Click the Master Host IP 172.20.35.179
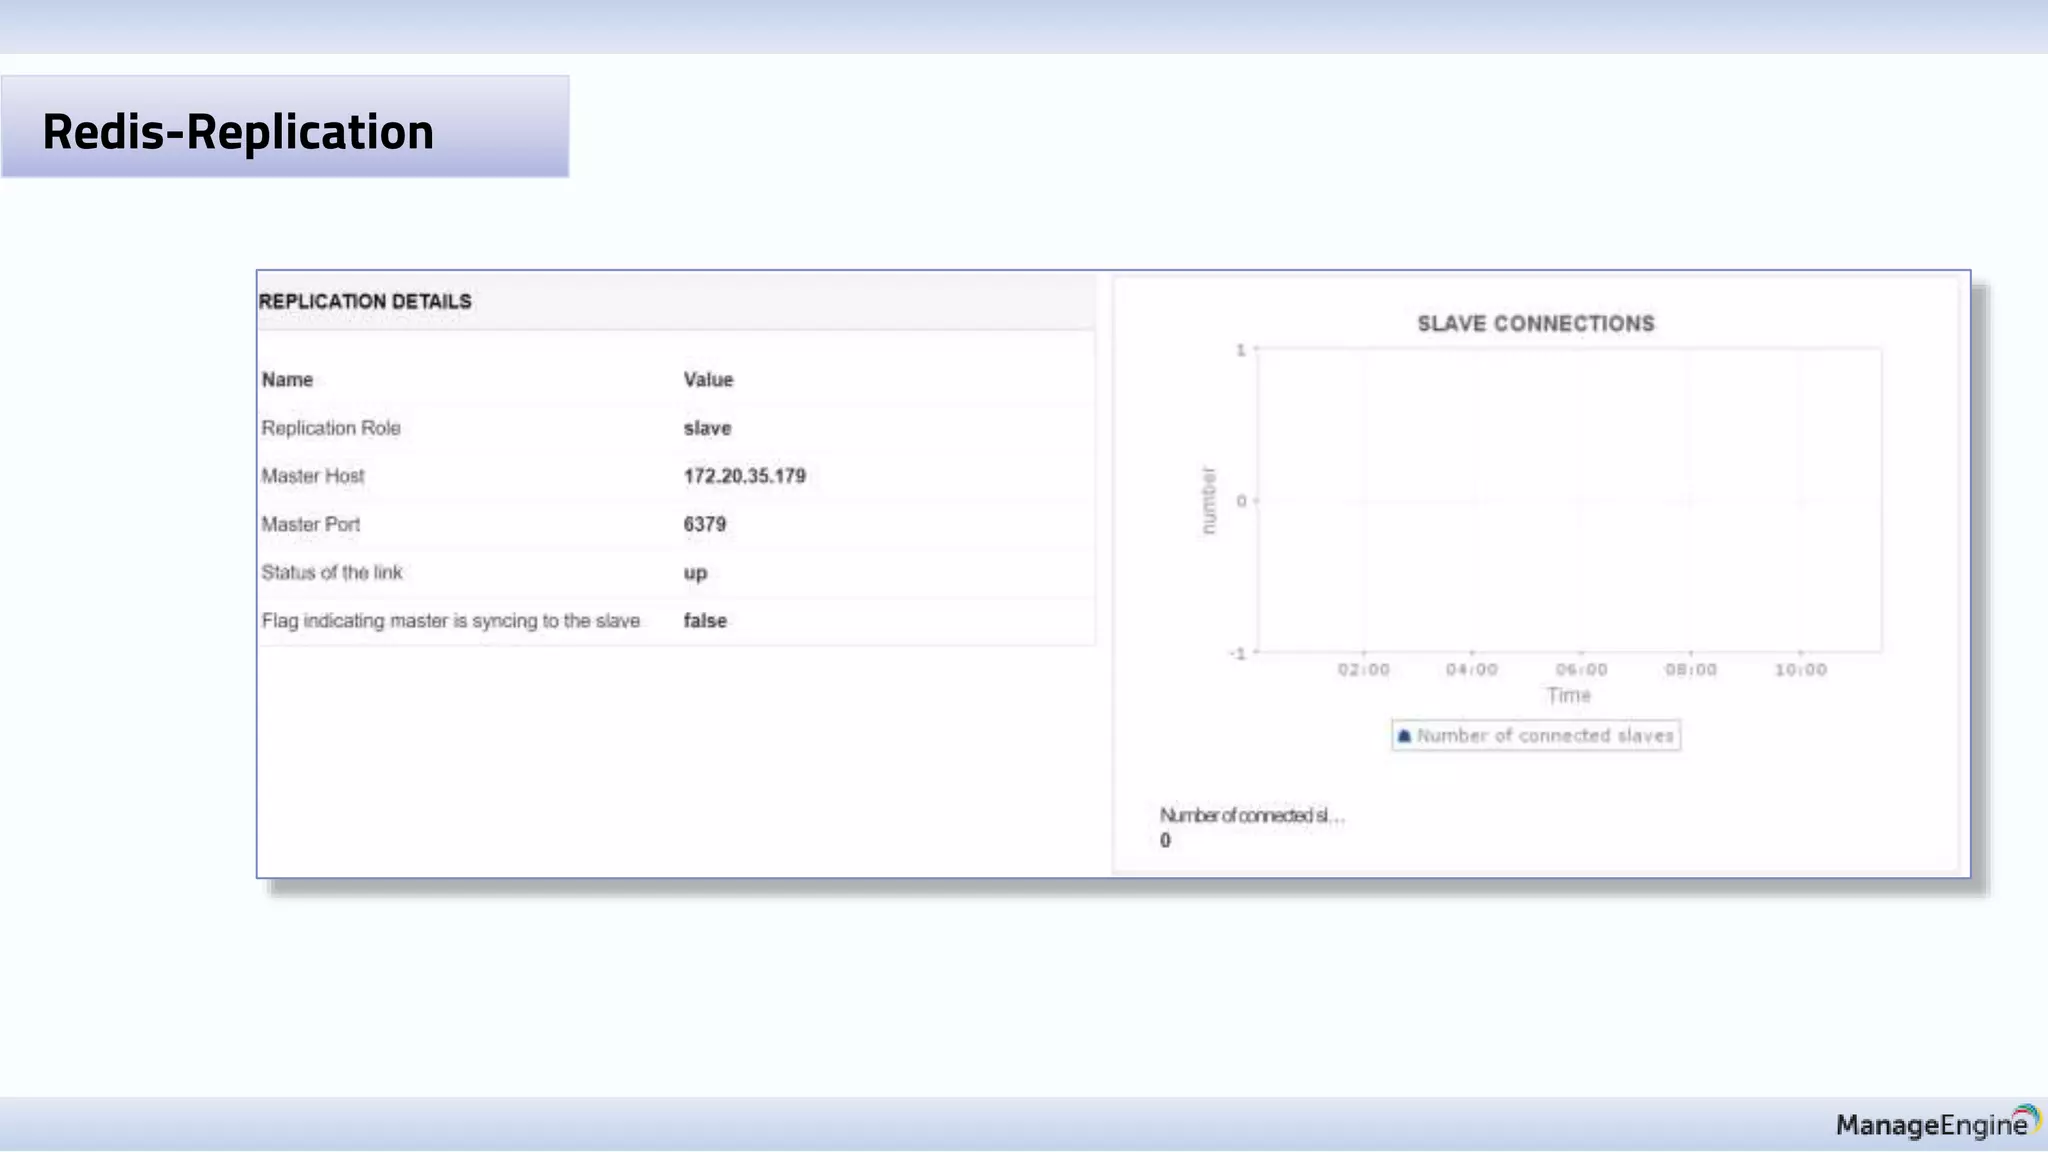This screenshot has height=1152, width=2048. [744, 476]
